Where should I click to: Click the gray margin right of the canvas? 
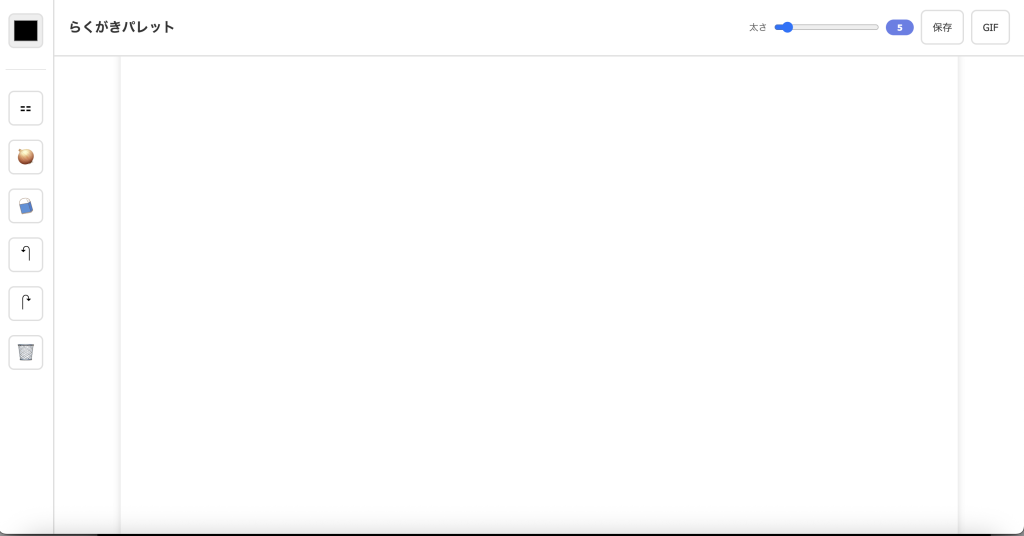(990, 295)
